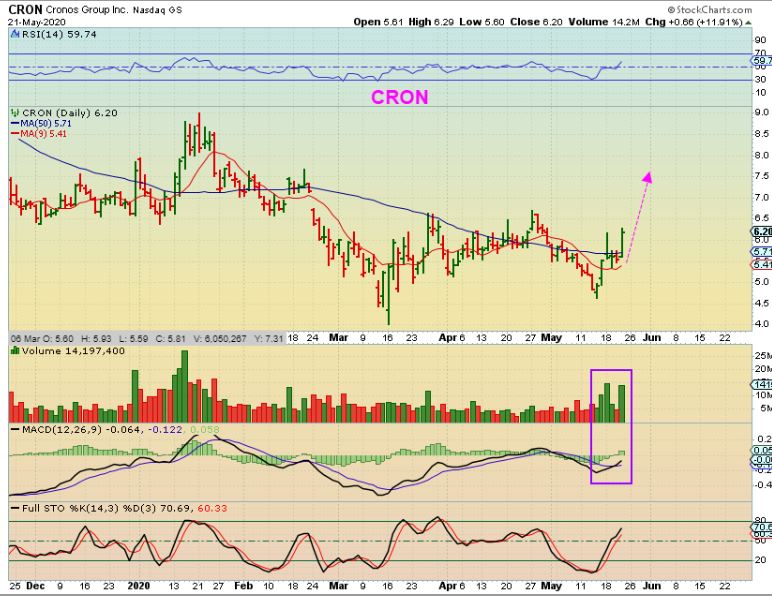
Task: Select the bold CRON ticker symbol in header
Action: point(26,9)
